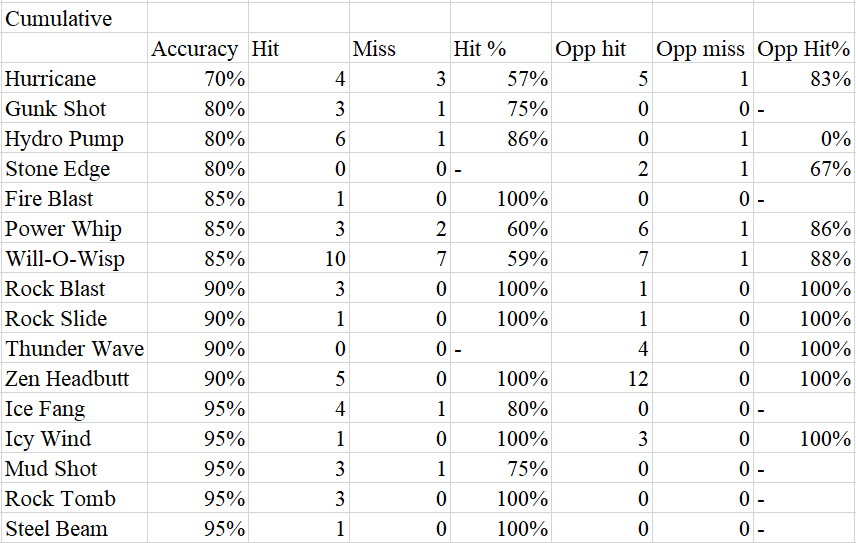856x543 pixels.
Task: Click the Opp Hit% header cell
Action: point(803,49)
